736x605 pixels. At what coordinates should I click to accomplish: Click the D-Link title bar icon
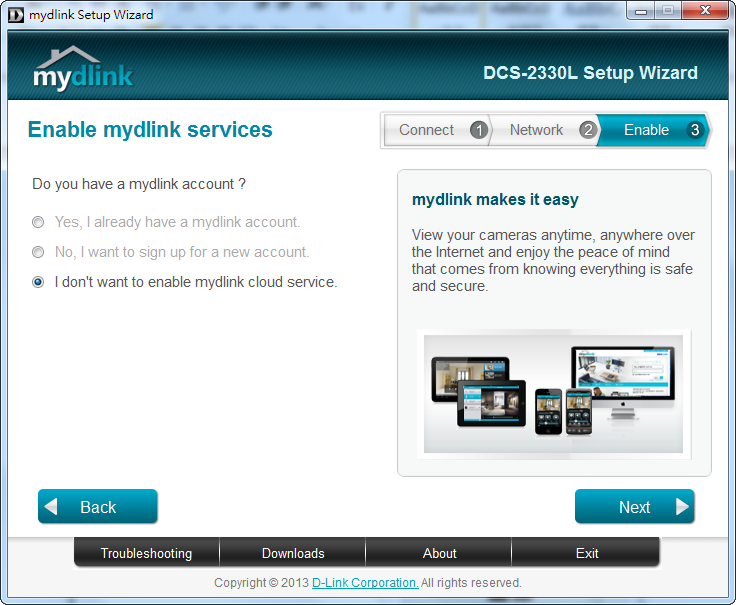15,14
